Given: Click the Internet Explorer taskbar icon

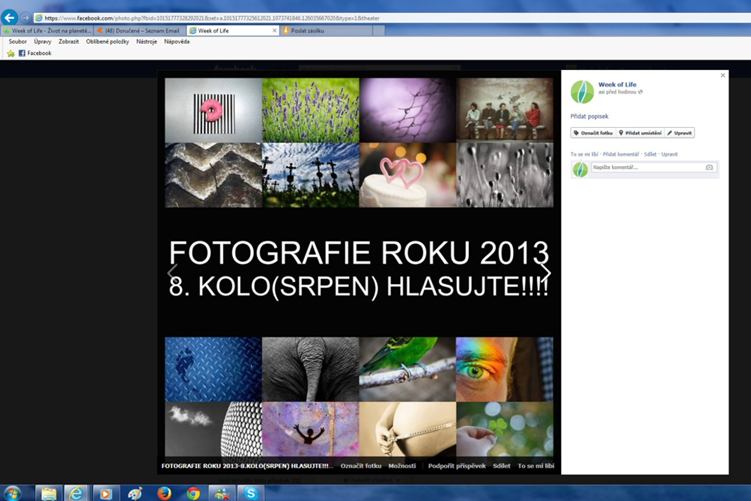Looking at the screenshot, I should click(x=77, y=493).
